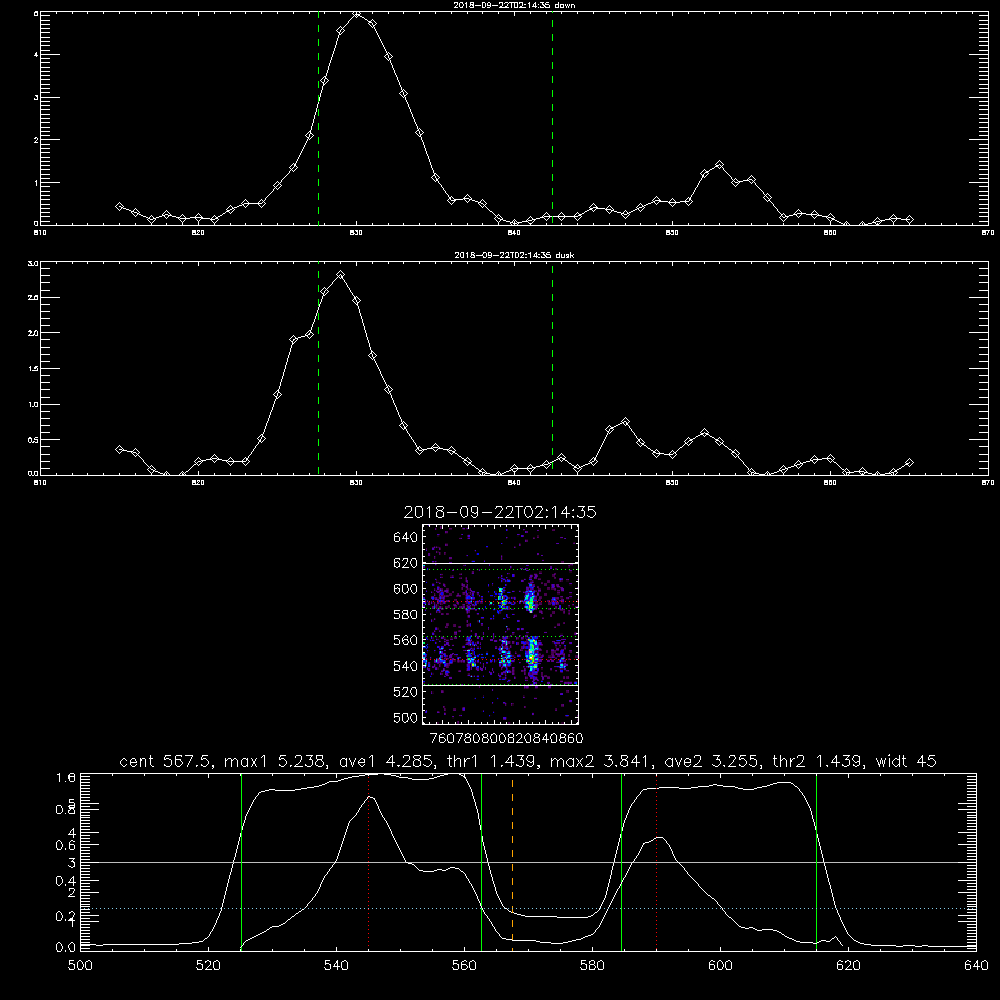Click the 560 x-axis label of bottom plot
The image size is (1000, 1000).
(464, 966)
